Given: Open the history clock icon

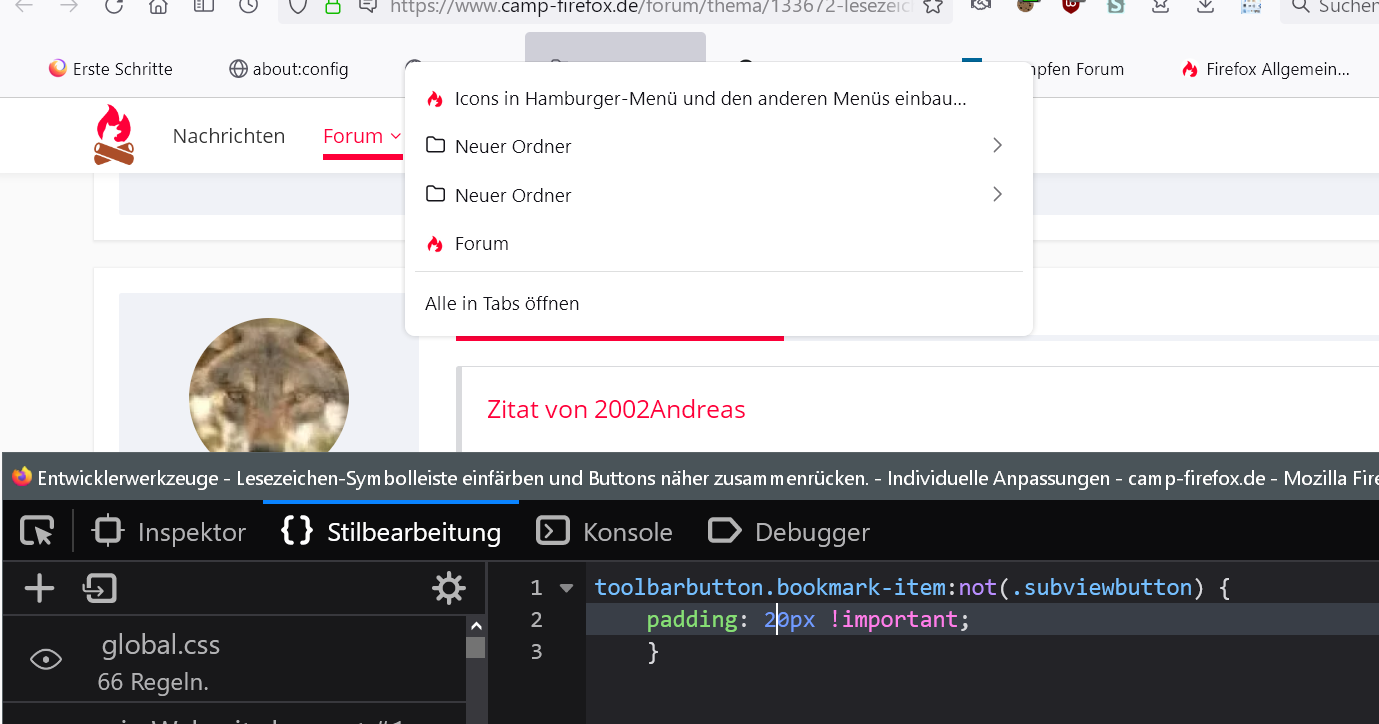Looking at the screenshot, I should 250,7.
